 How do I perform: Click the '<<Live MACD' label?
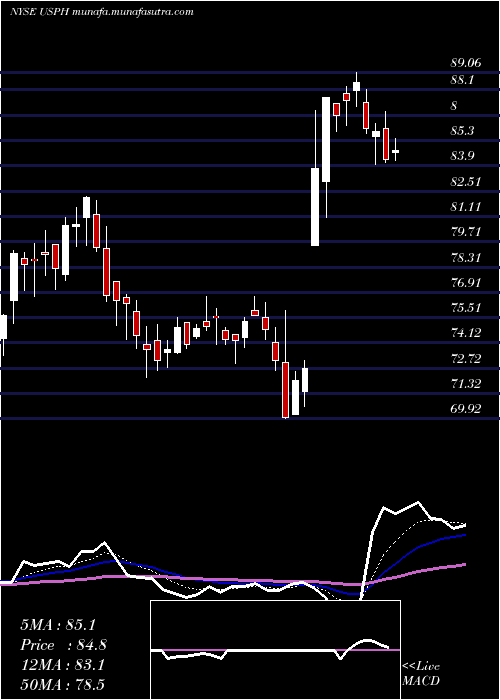pos(421,674)
